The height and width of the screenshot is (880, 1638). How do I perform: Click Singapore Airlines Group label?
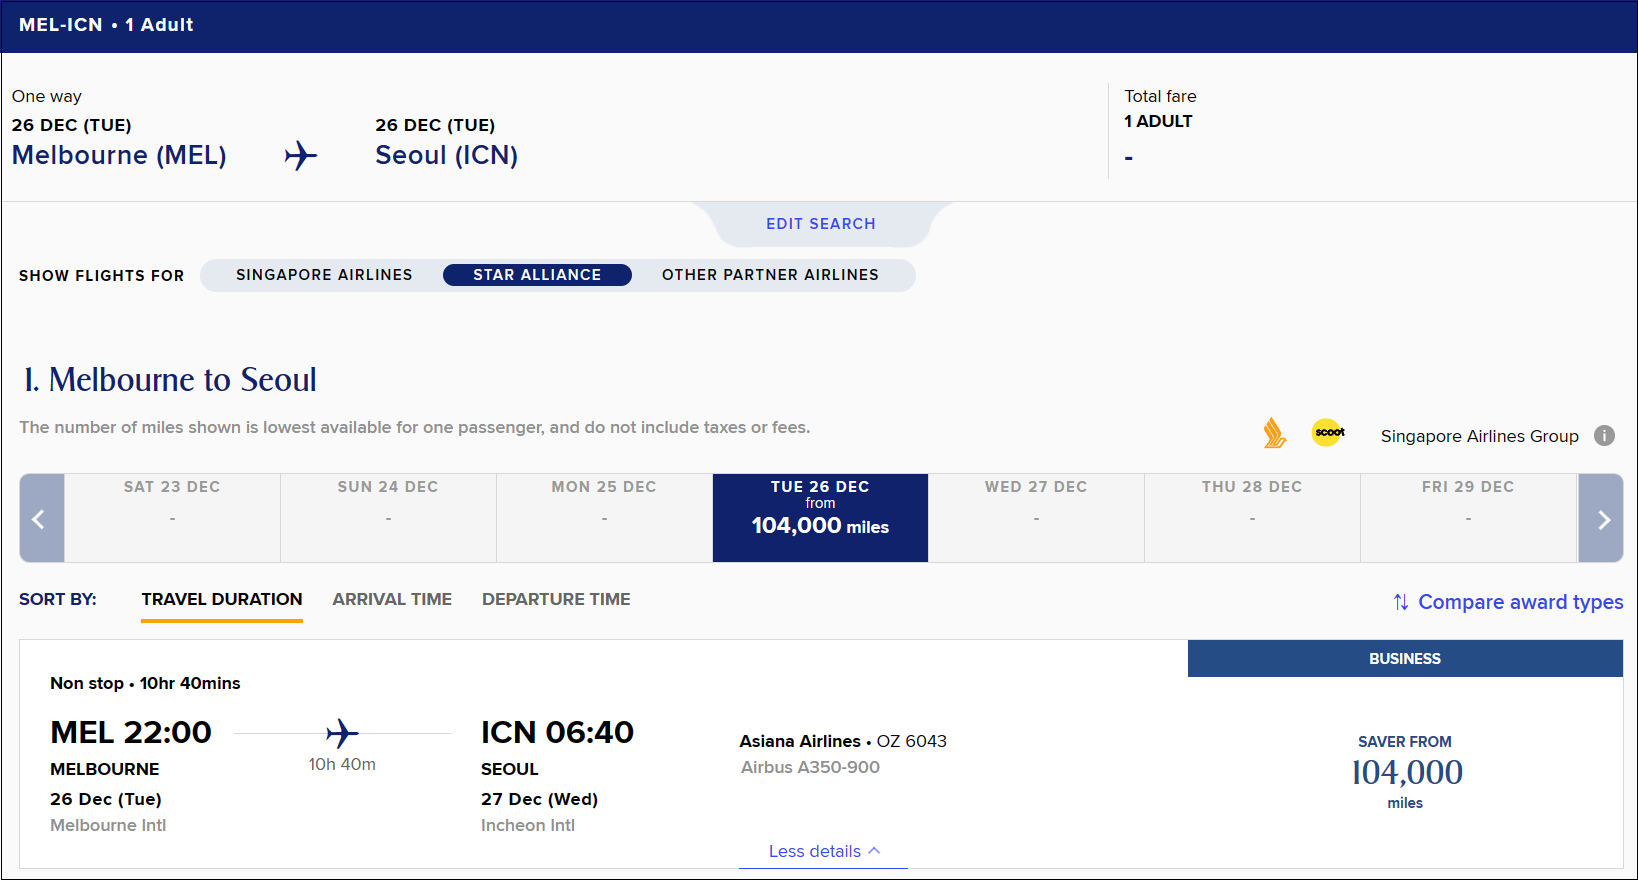[x=1479, y=436]
